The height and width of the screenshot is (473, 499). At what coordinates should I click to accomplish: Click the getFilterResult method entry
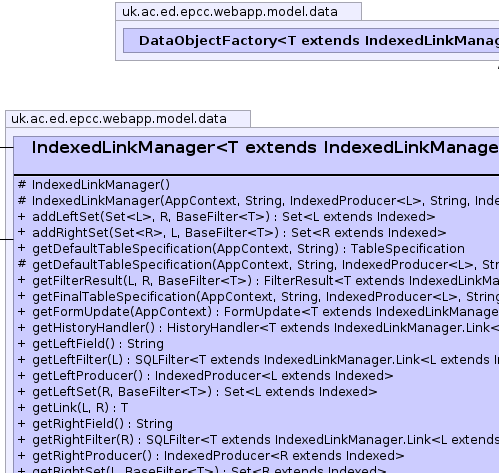(258, 281)
